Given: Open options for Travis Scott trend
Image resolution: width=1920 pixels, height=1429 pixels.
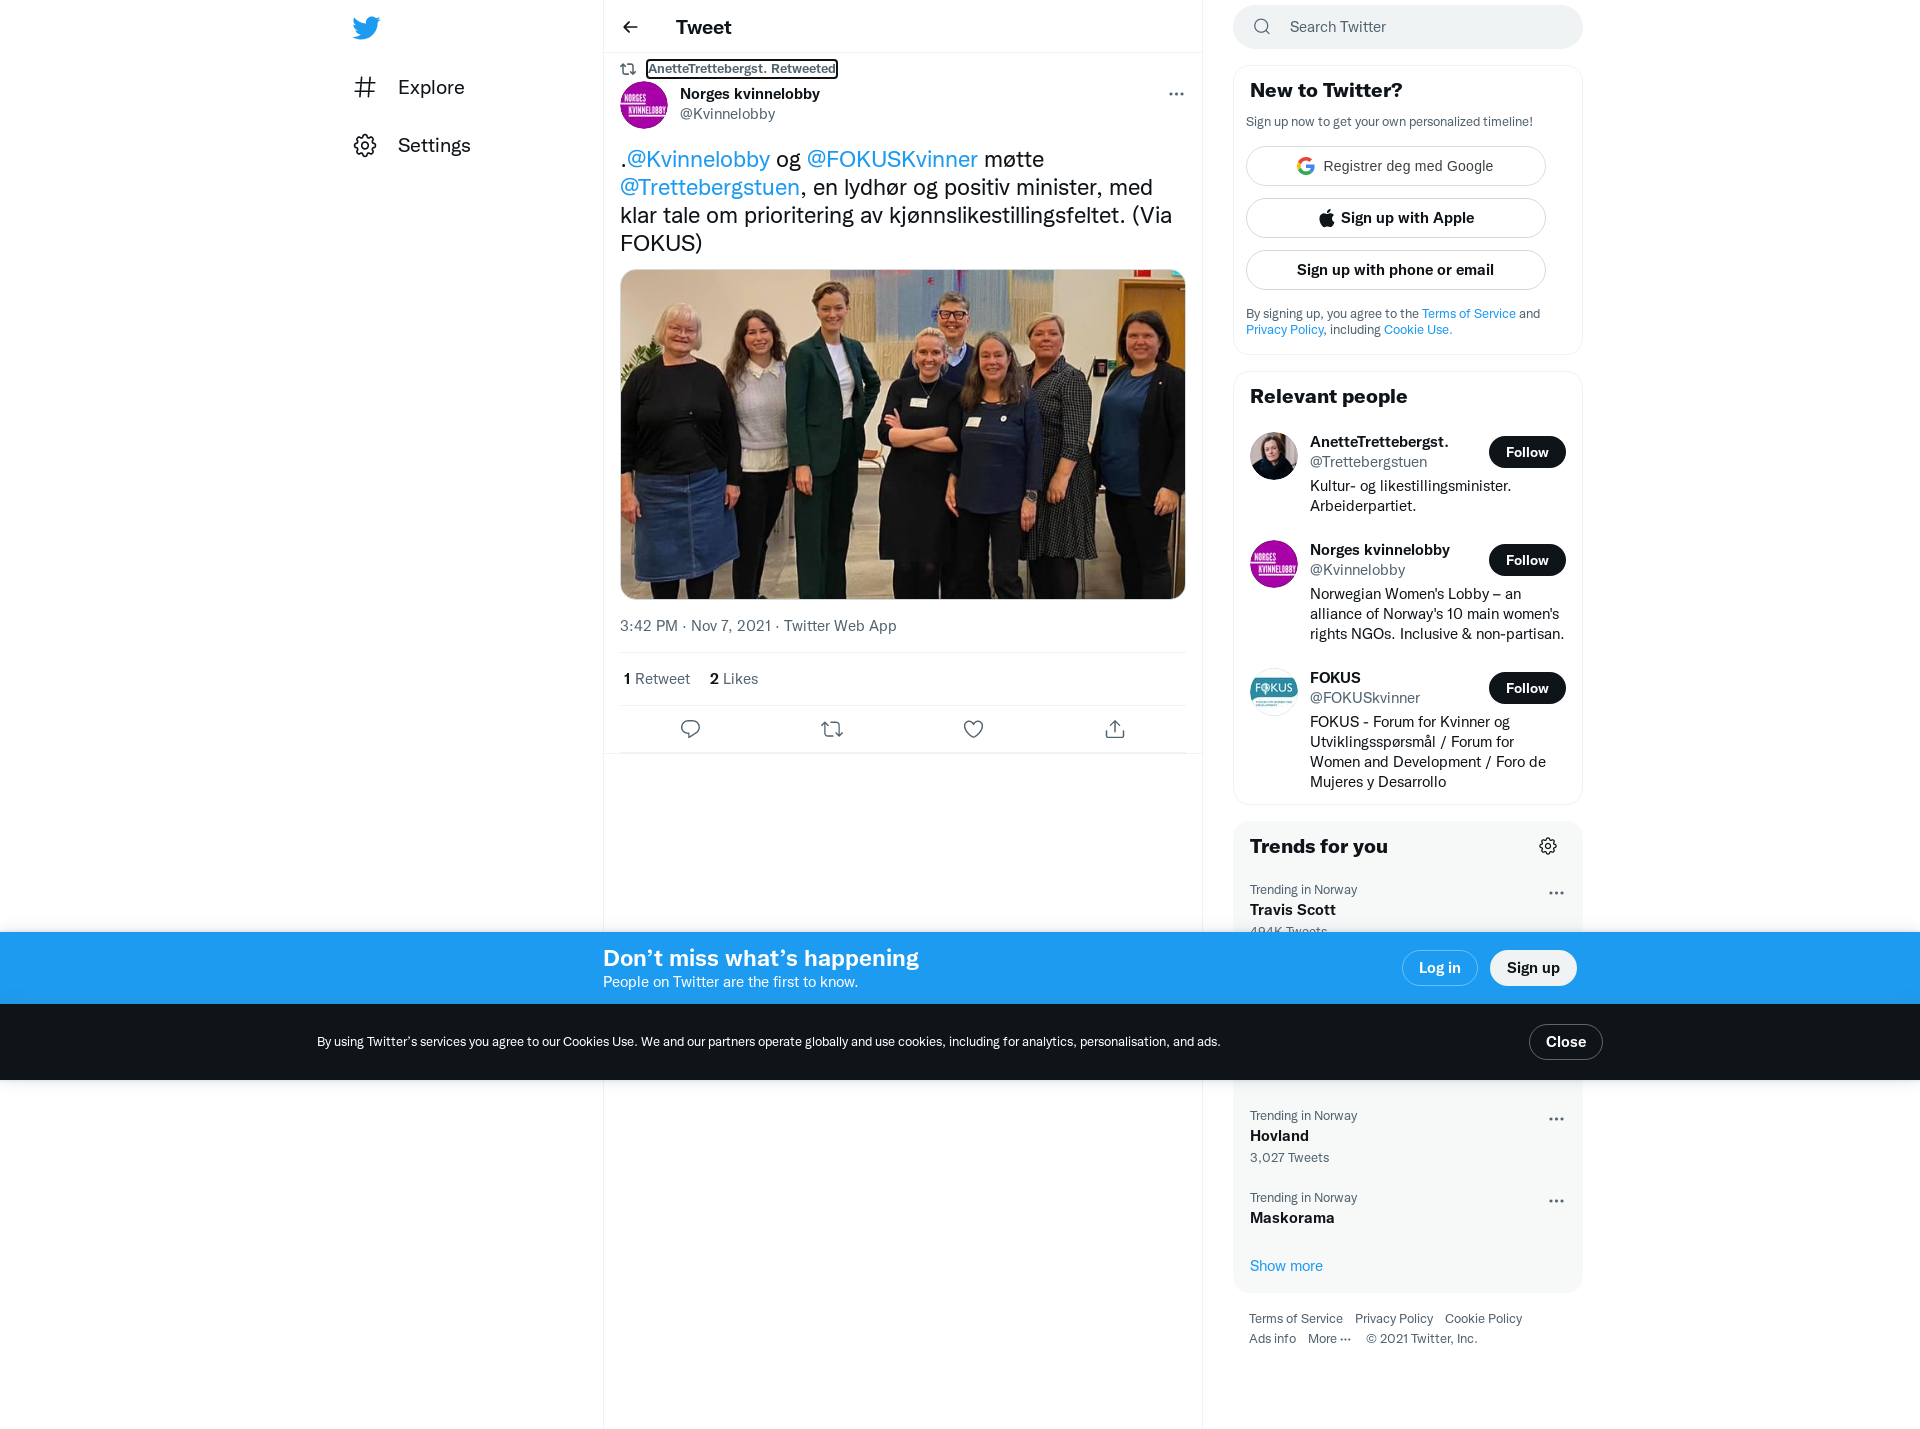Looking at the screenshot, I should (x=1556, y=893).
